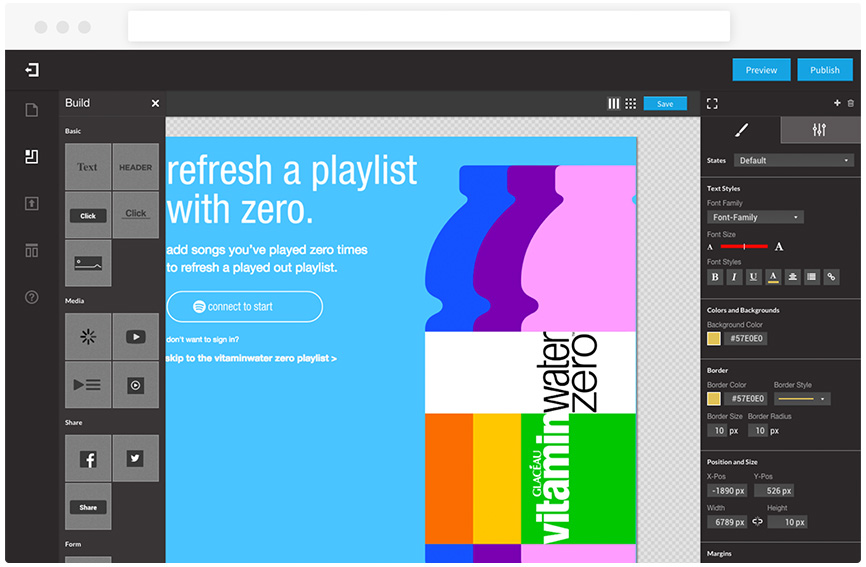866x567 pixels.
Task: Add a Text element tile
Action: point(88,167)
